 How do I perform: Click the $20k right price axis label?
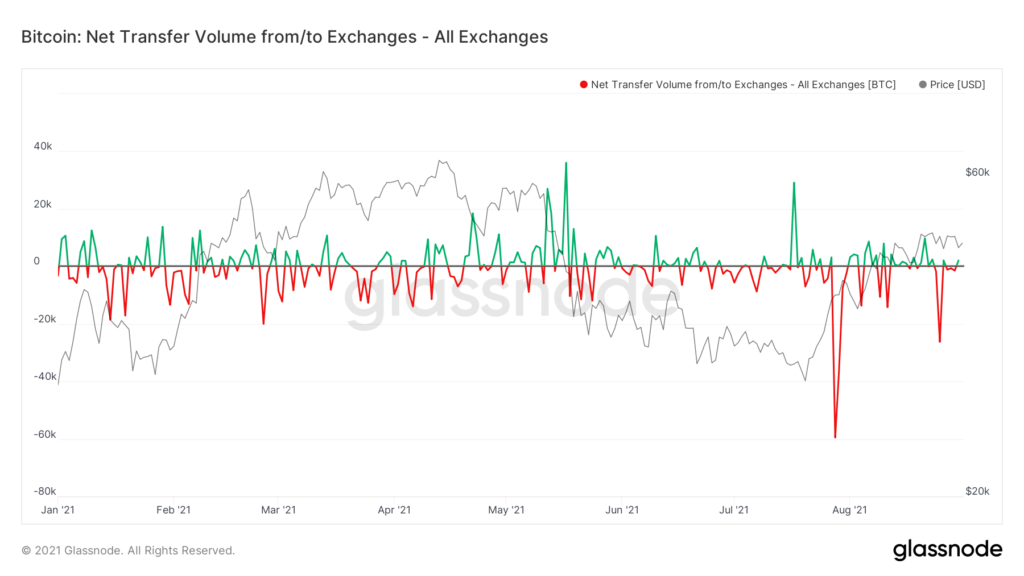coord(977,491)
